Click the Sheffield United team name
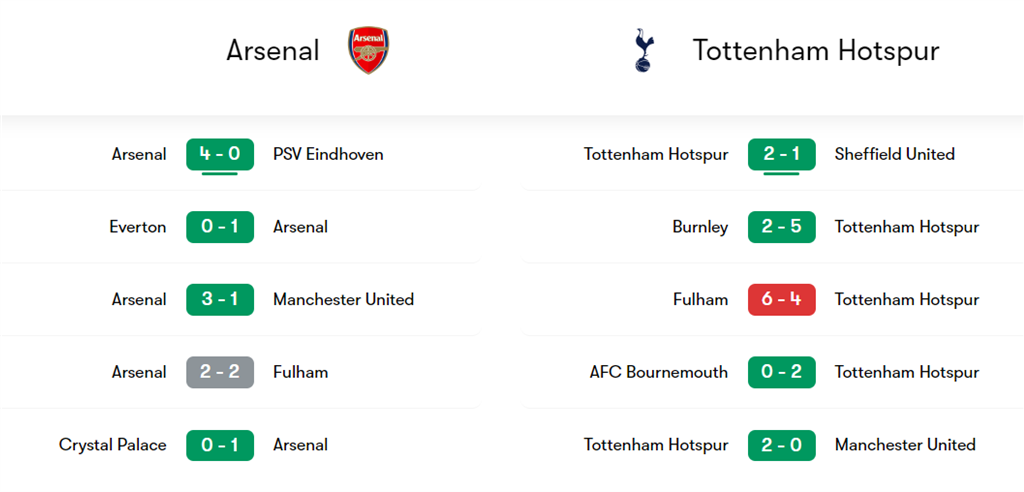 (x=895, y=154)
